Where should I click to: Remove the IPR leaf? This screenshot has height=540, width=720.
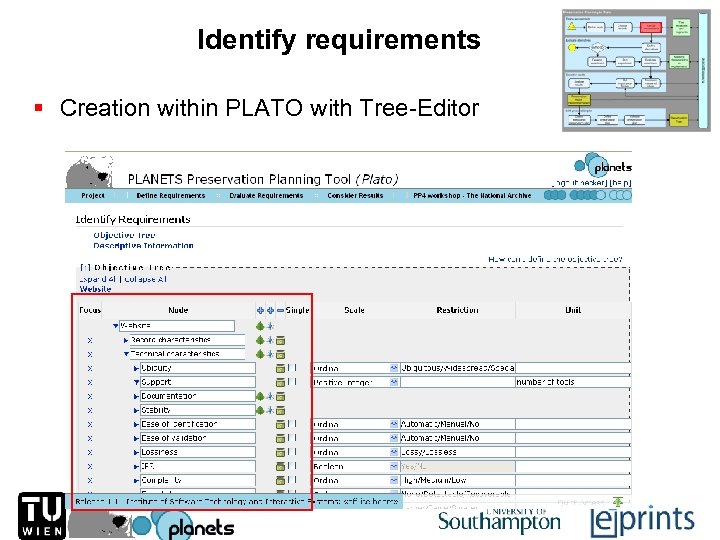[281, 467]
